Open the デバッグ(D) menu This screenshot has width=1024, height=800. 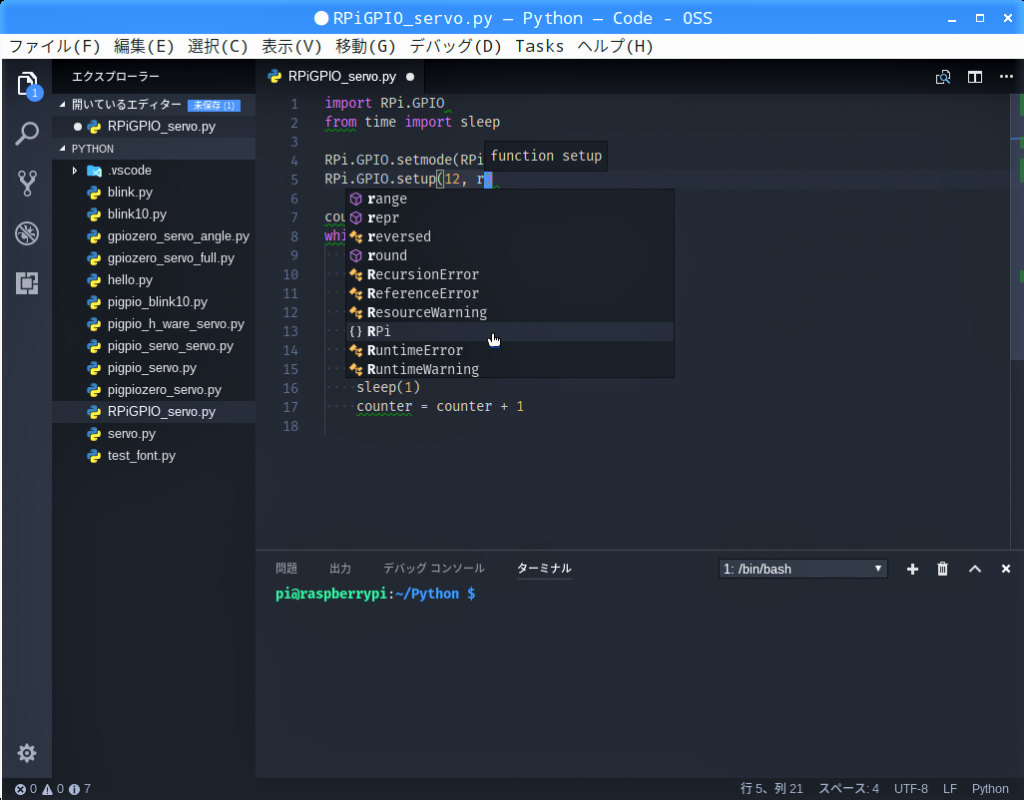[x=455, y=46]
